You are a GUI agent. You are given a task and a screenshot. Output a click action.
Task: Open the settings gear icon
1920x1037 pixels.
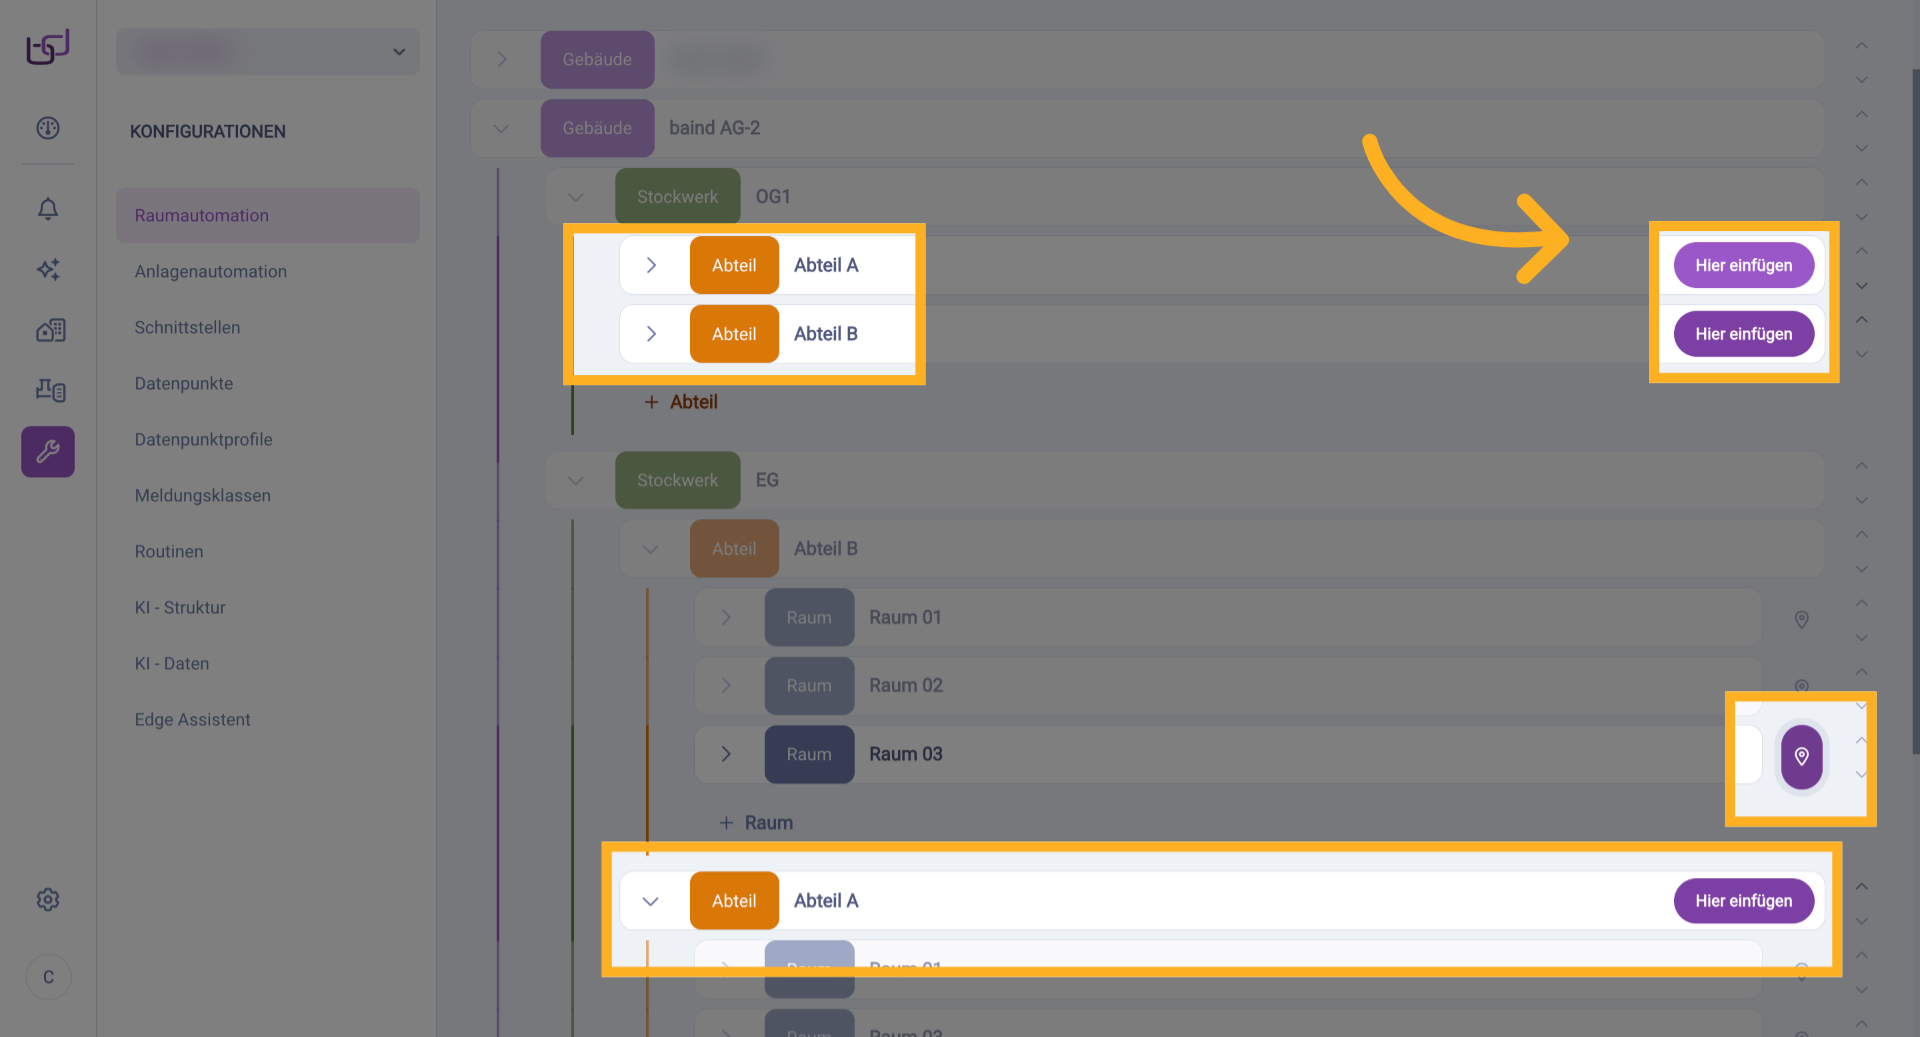[x=48, y=900]
